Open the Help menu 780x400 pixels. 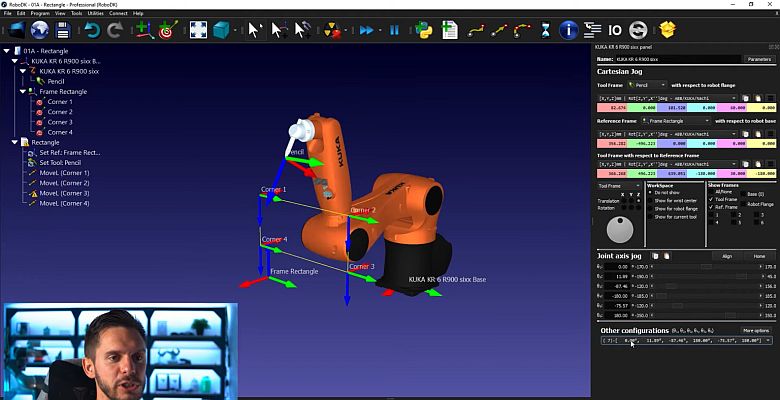(x=138, y=13)
